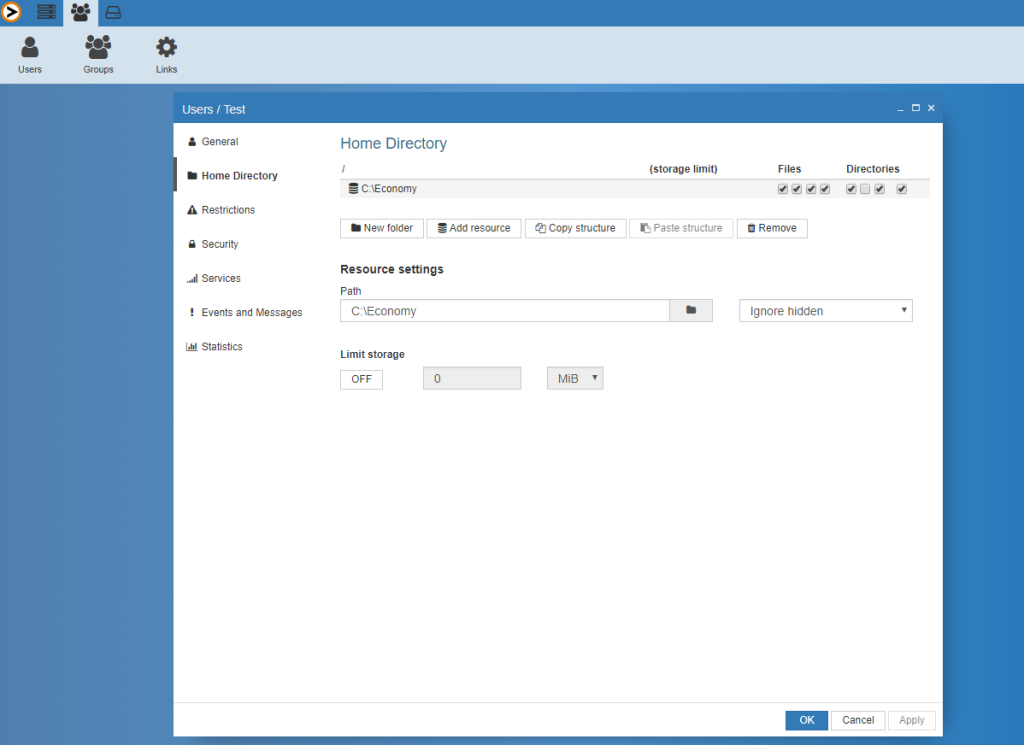This screenshot has width=1024, height=745.
Task: Enable the second Directories permission checkbox
Action: [x=865, y=188]
